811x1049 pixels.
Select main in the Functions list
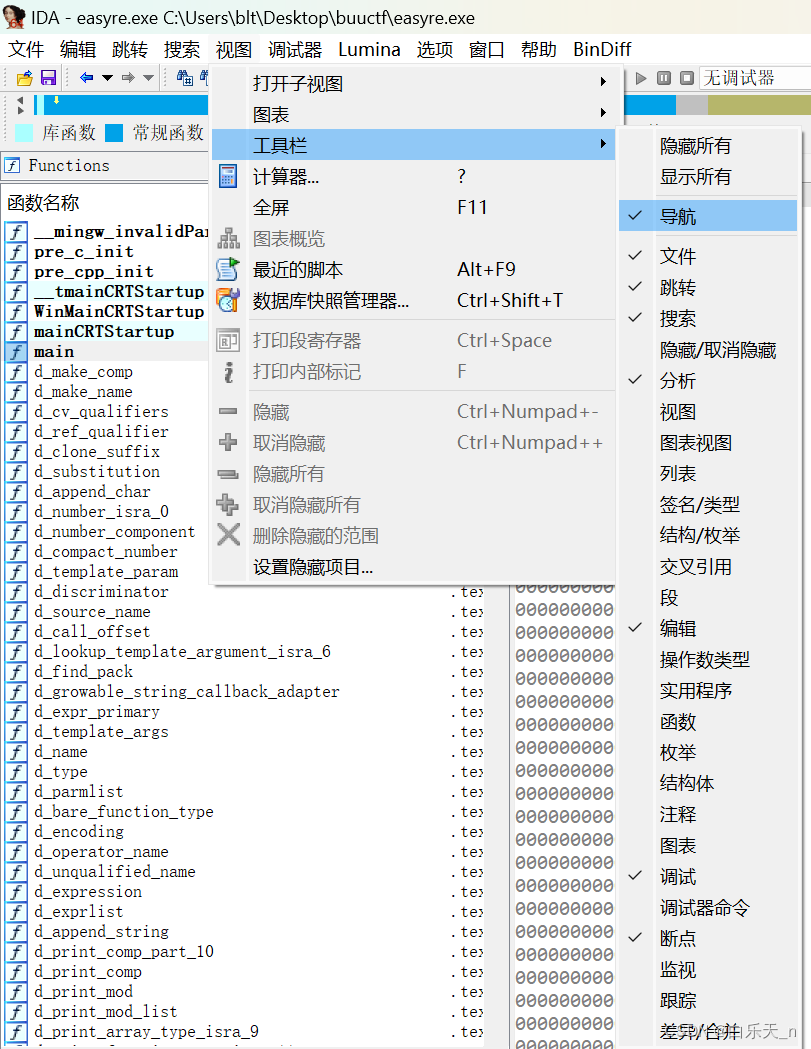(x=54, y=351)
